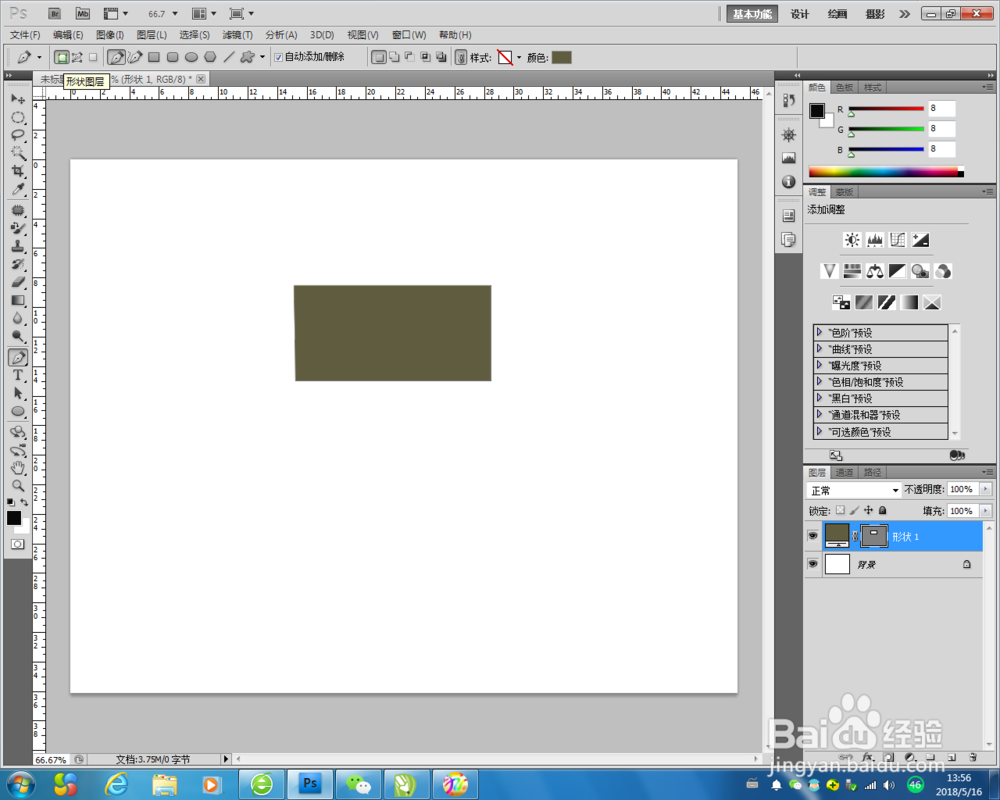Add a Color Balance adjustment
The width and height of the screenshot is (1000, 800).
pos(874,271)
